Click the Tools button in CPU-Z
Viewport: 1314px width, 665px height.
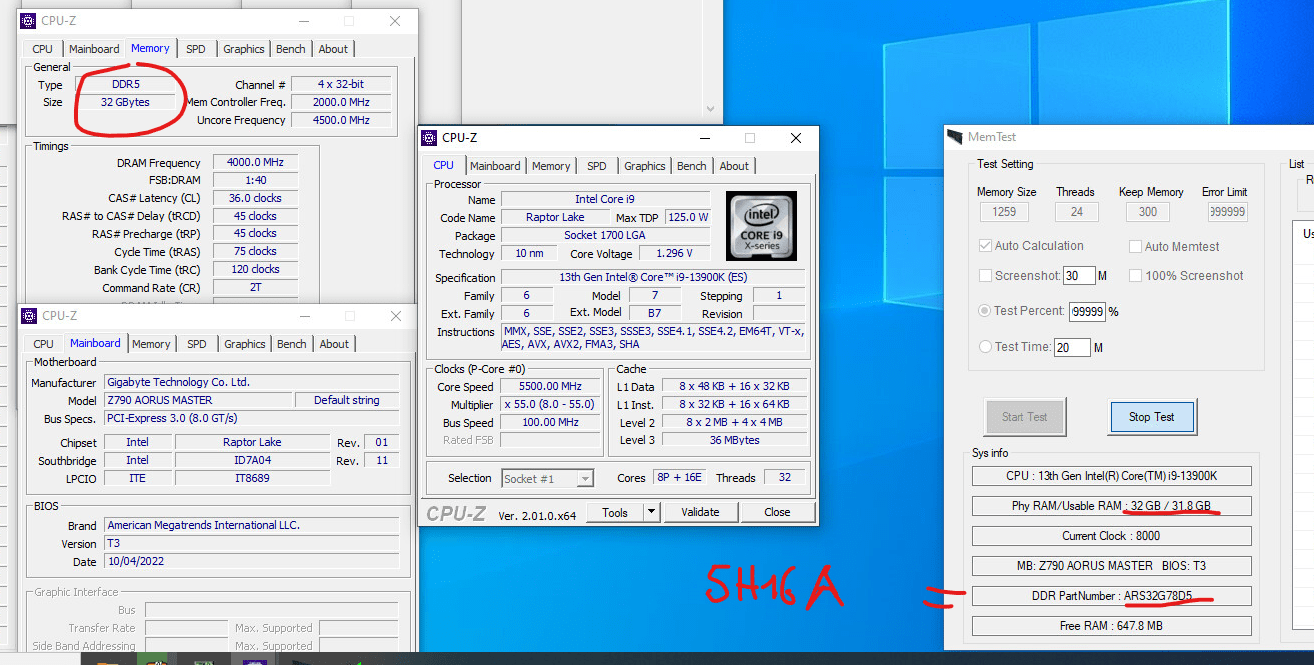pos(615,512)
